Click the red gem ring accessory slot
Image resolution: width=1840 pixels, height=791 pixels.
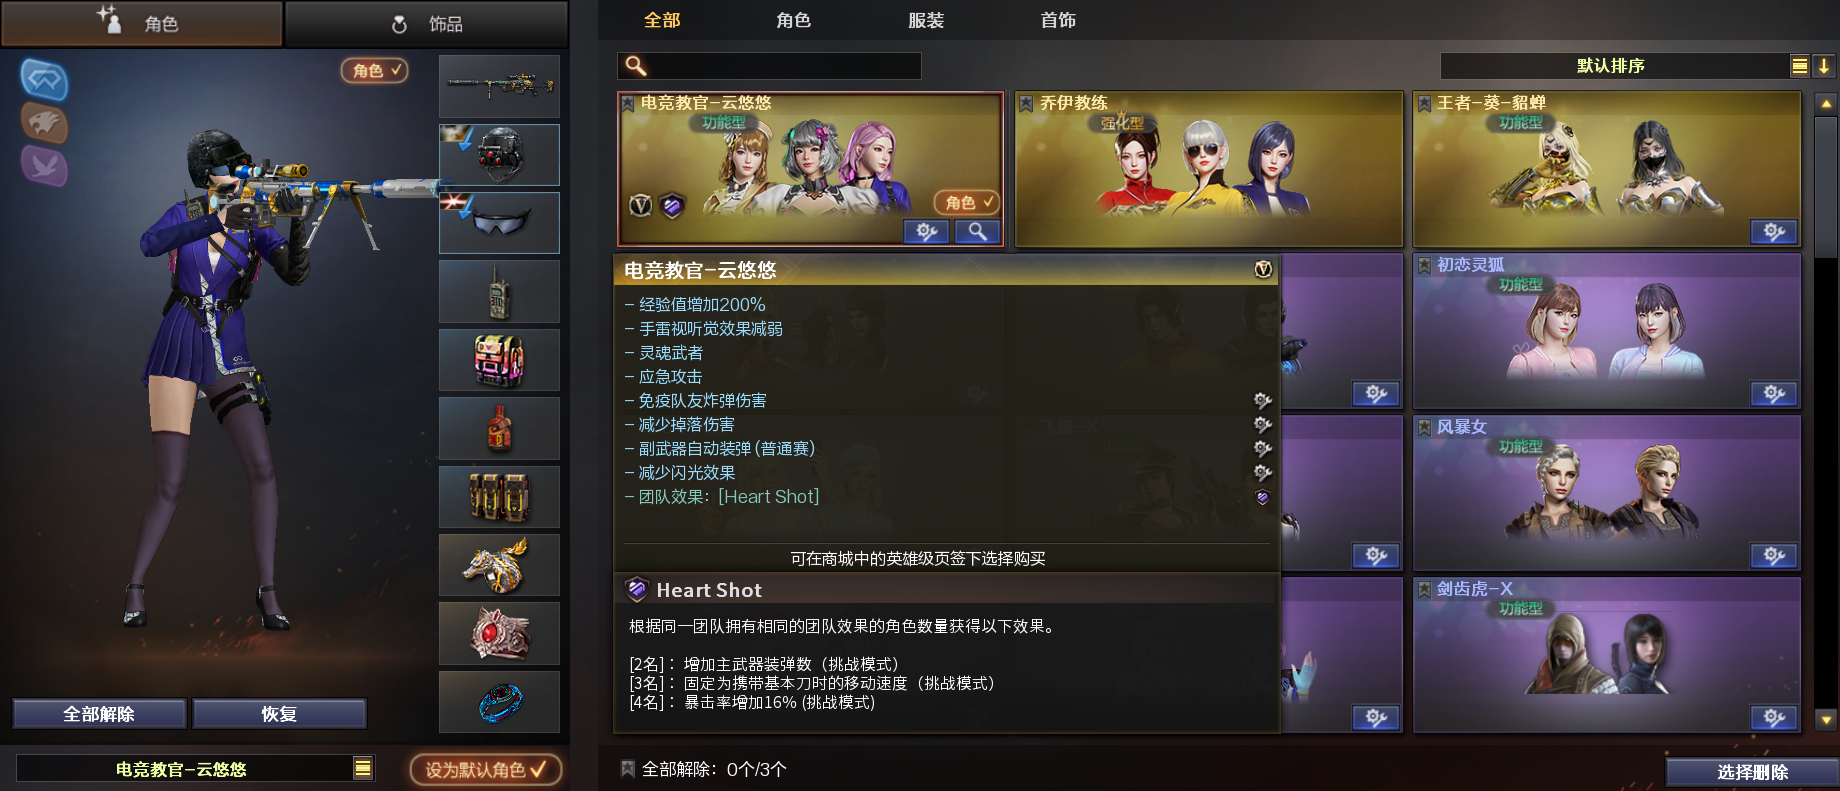click(499, 633)
